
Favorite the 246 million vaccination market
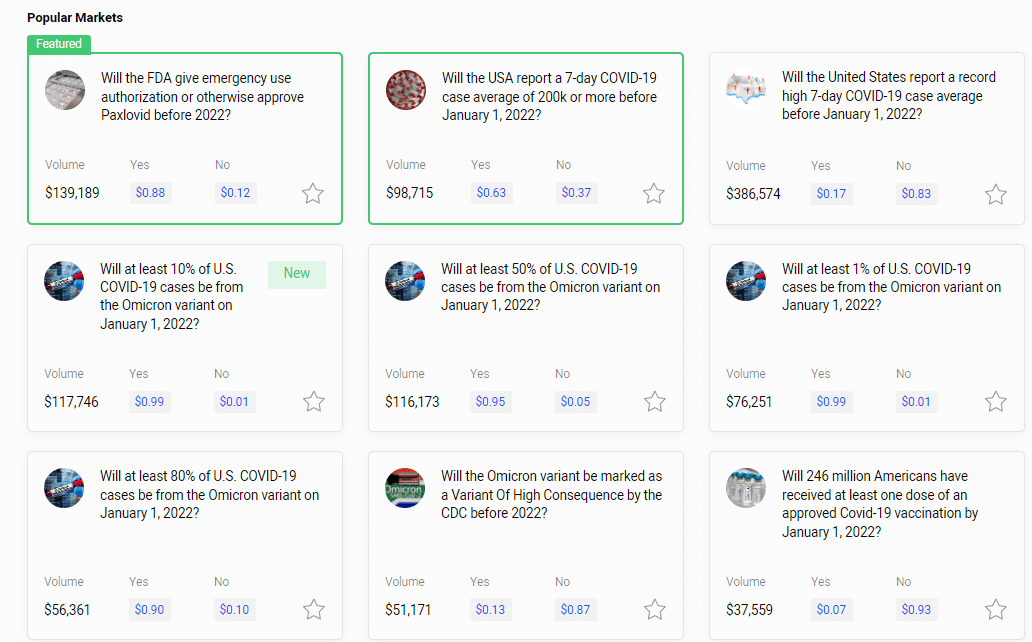pyautogui.click(x=995, y=610)
